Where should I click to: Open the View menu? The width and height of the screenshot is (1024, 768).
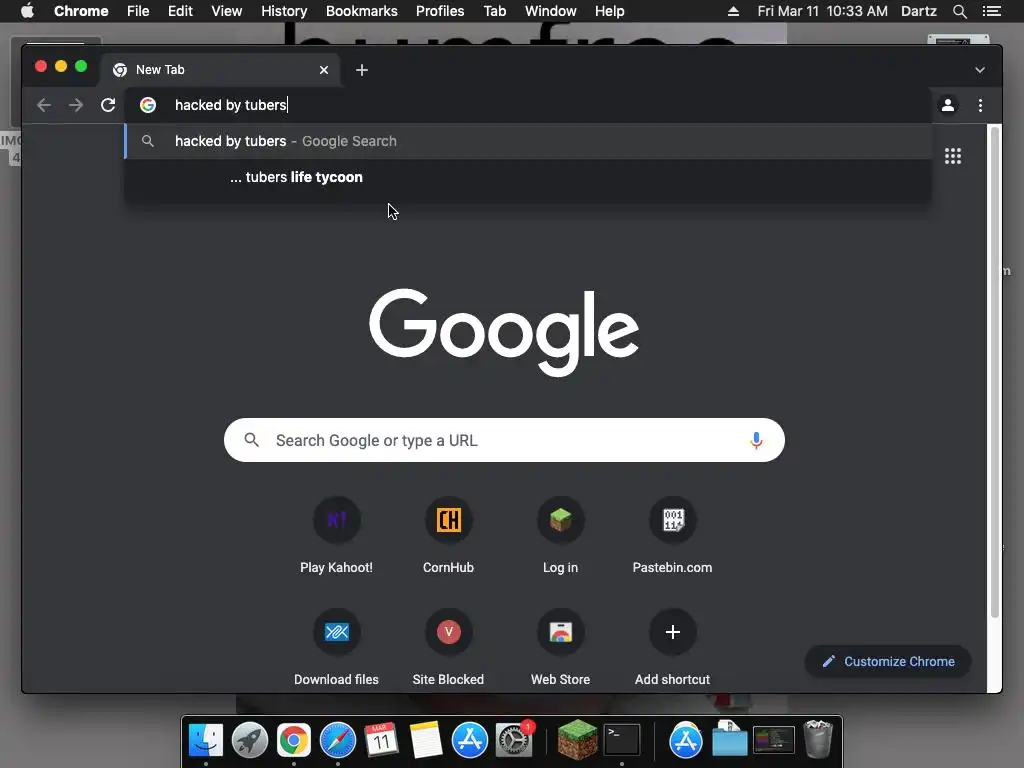(x=227, y=11)
